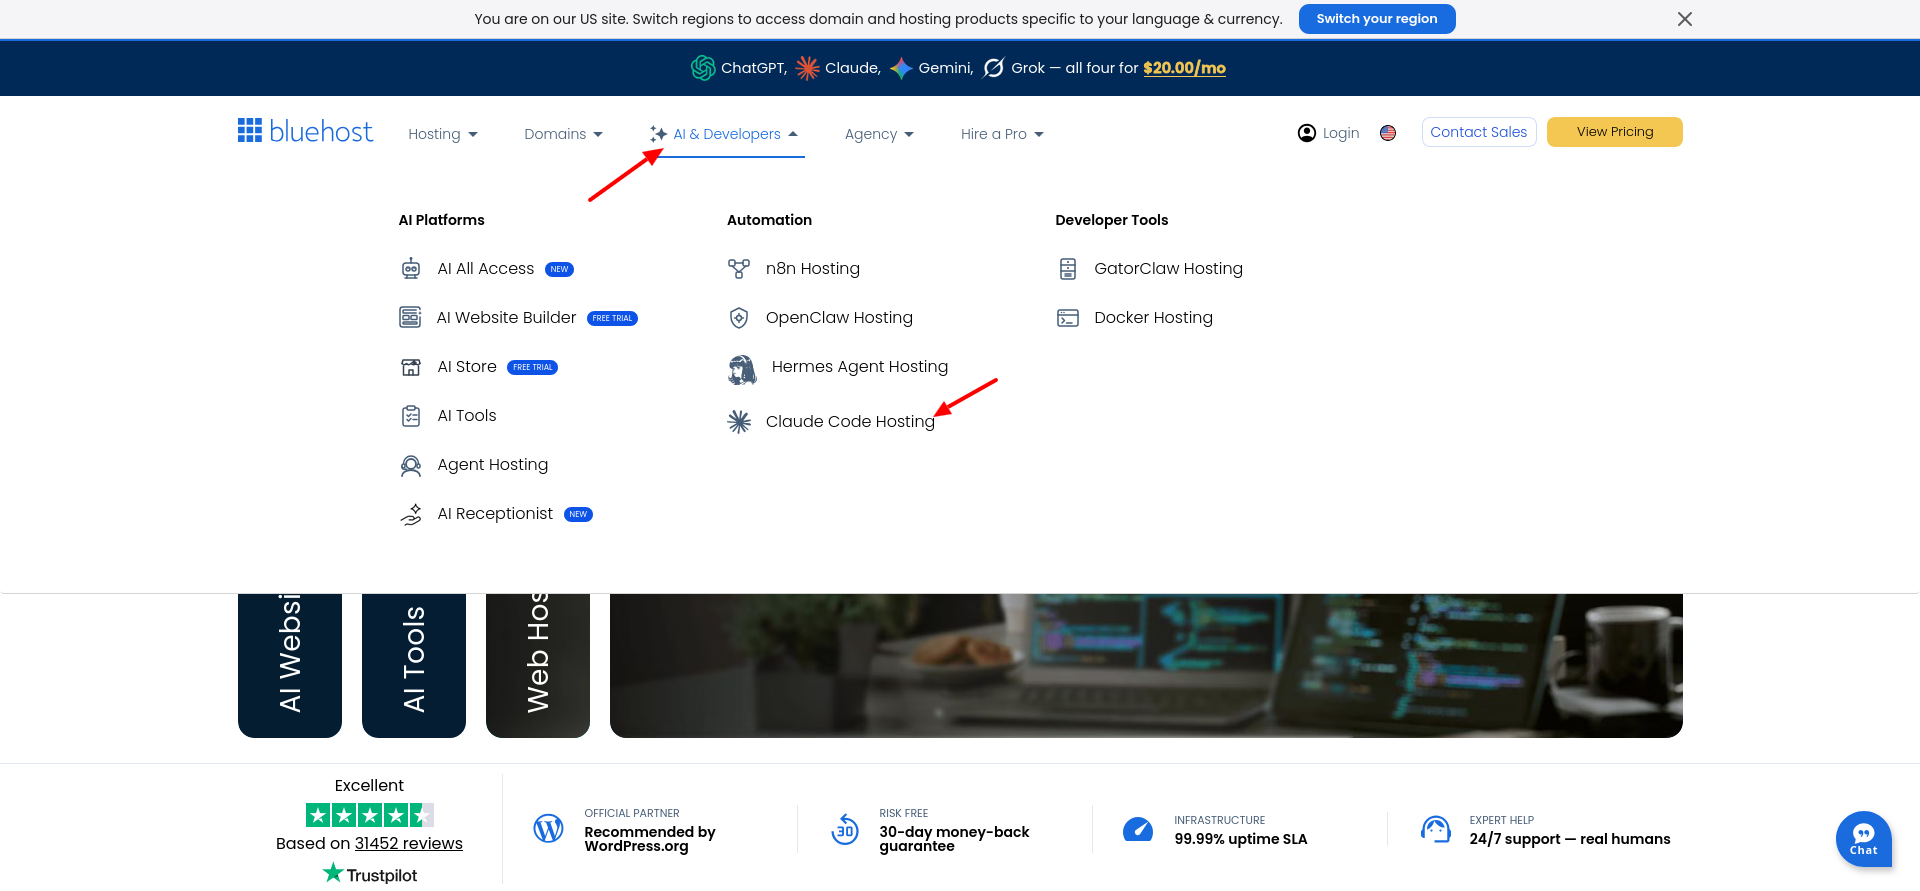Click the blurred laptop hero image
The height and width of the screenshot is (891, 1920).
coord(1146,666)
